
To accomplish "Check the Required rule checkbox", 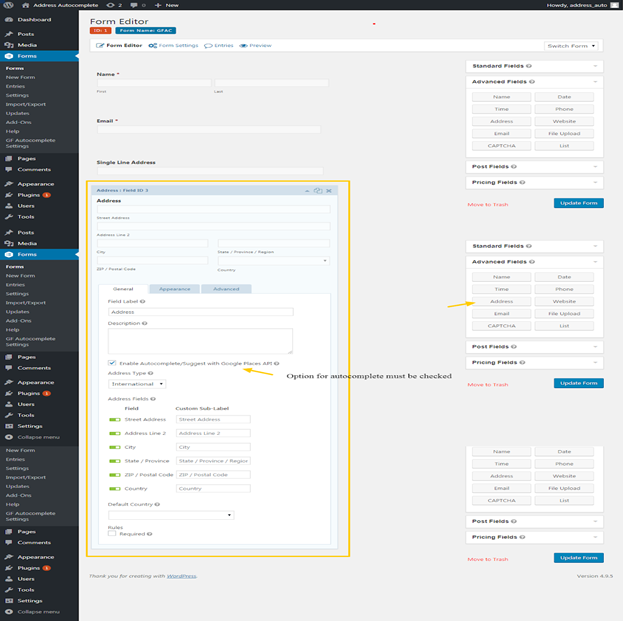I will click(x=112, y=534).
